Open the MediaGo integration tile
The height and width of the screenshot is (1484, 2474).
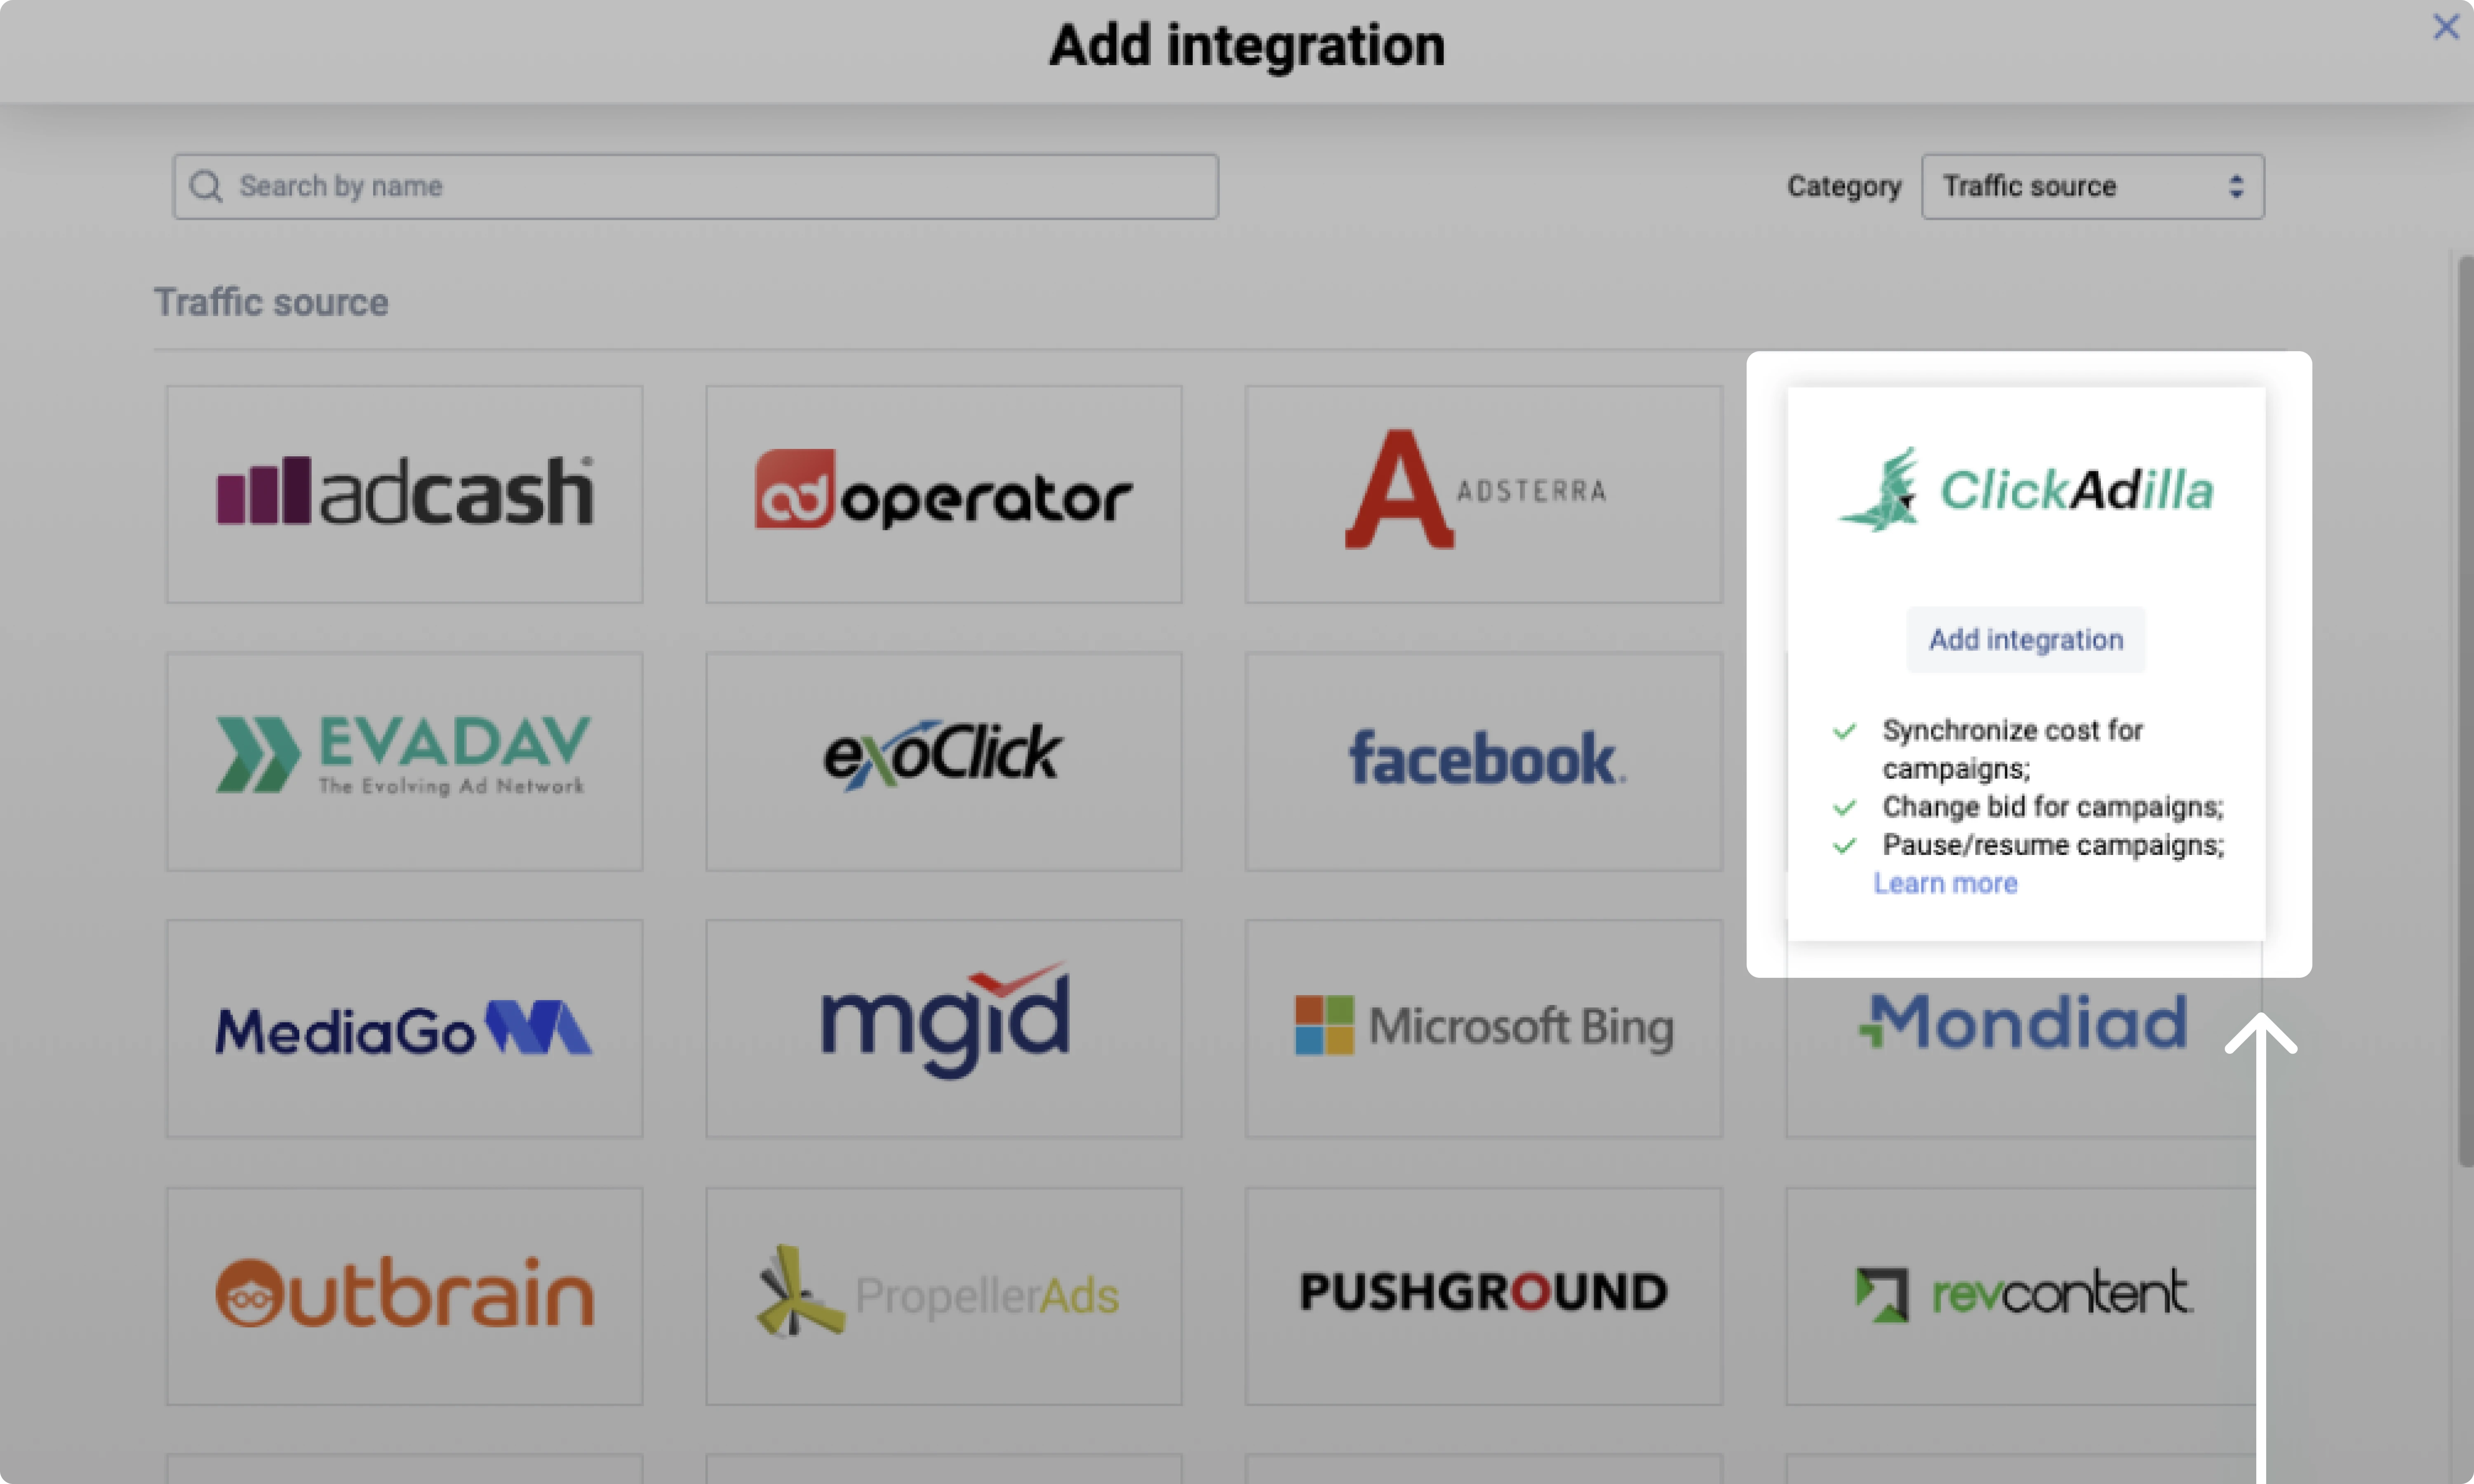(x=404, y=1028)
